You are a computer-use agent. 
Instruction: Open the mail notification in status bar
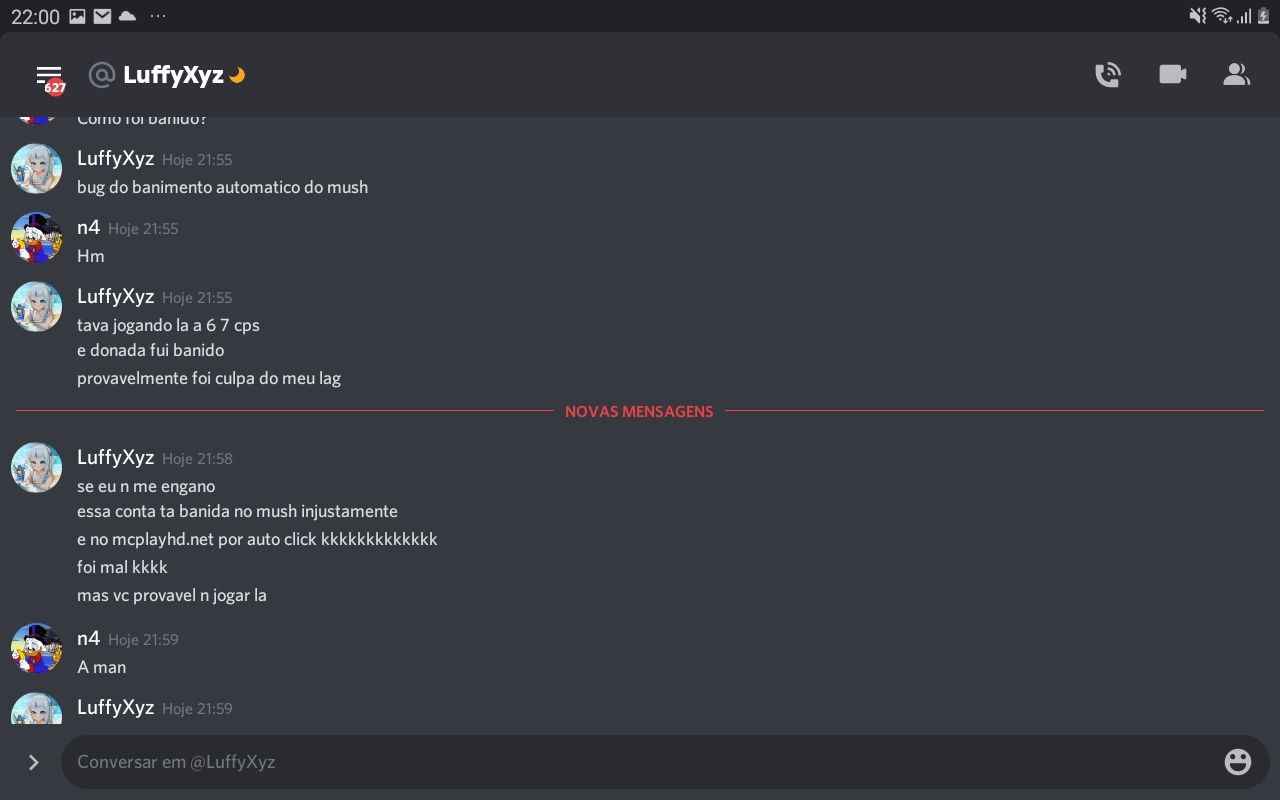pyautogui.click(x=102, y=16)
